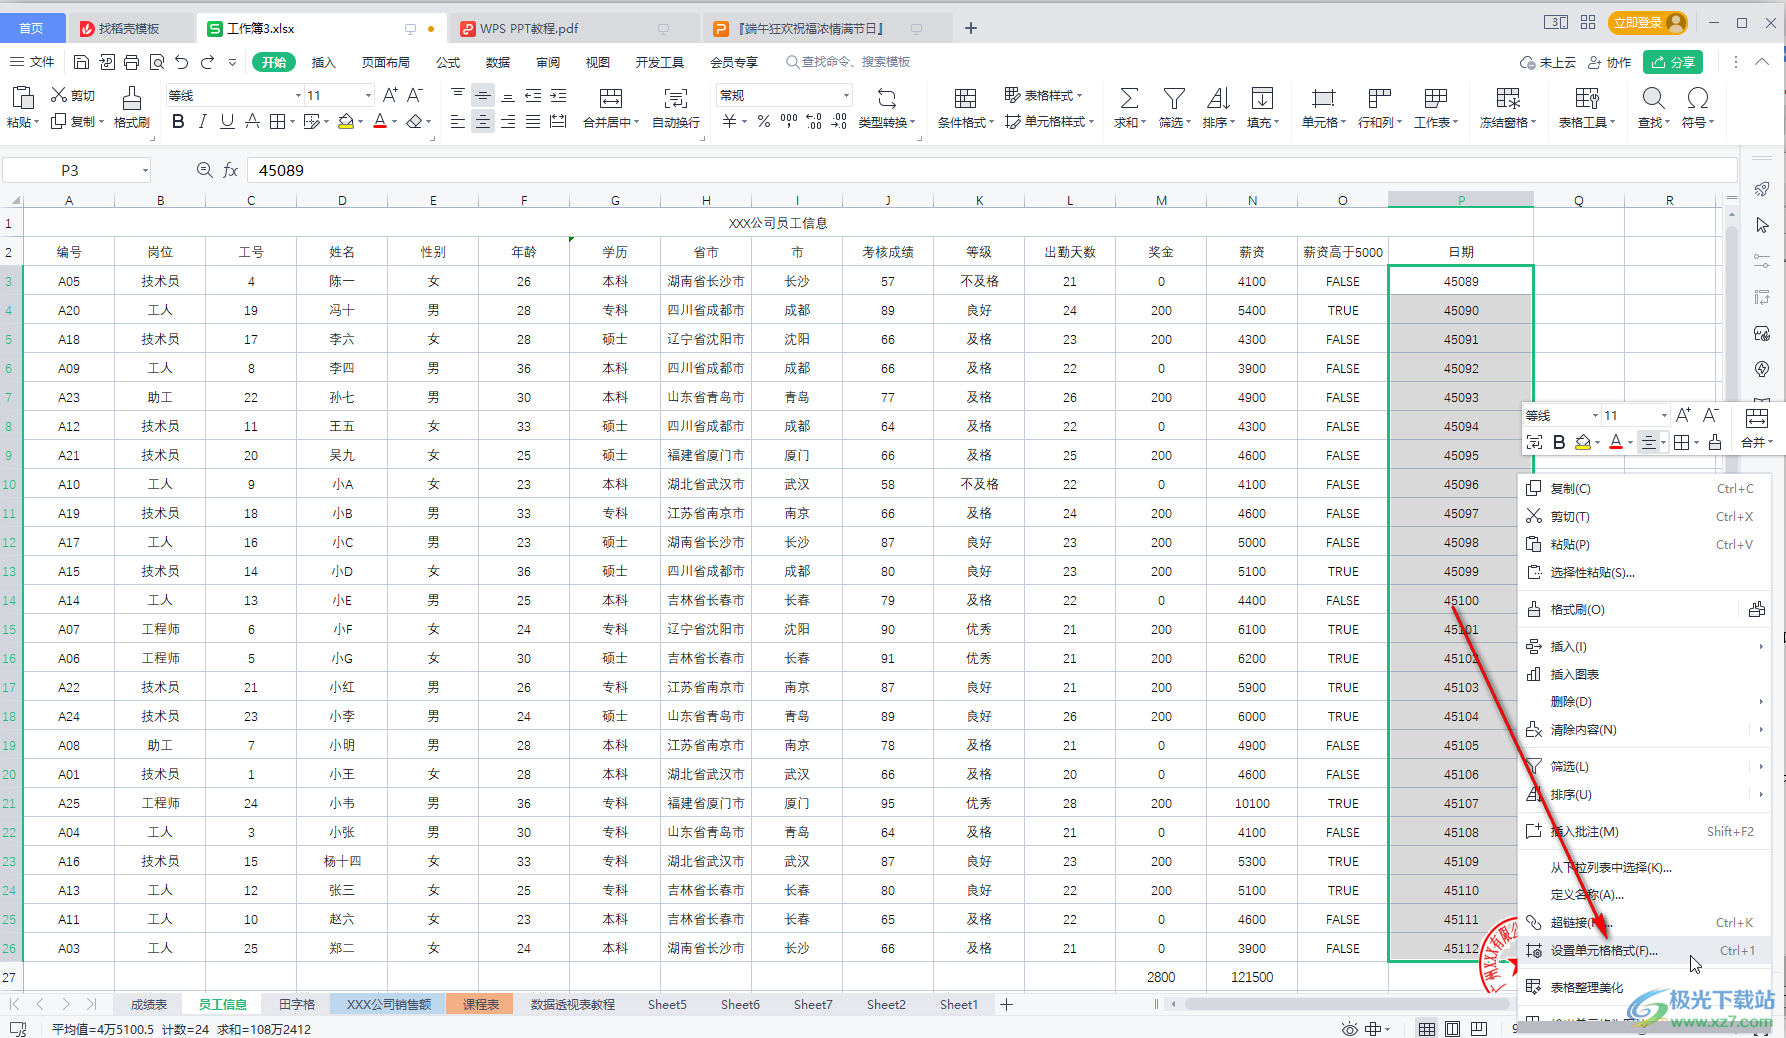Viewport: 1786px width, 1038px height.
Task: Toggle bold formatting in ribbon
Action: 178,122
